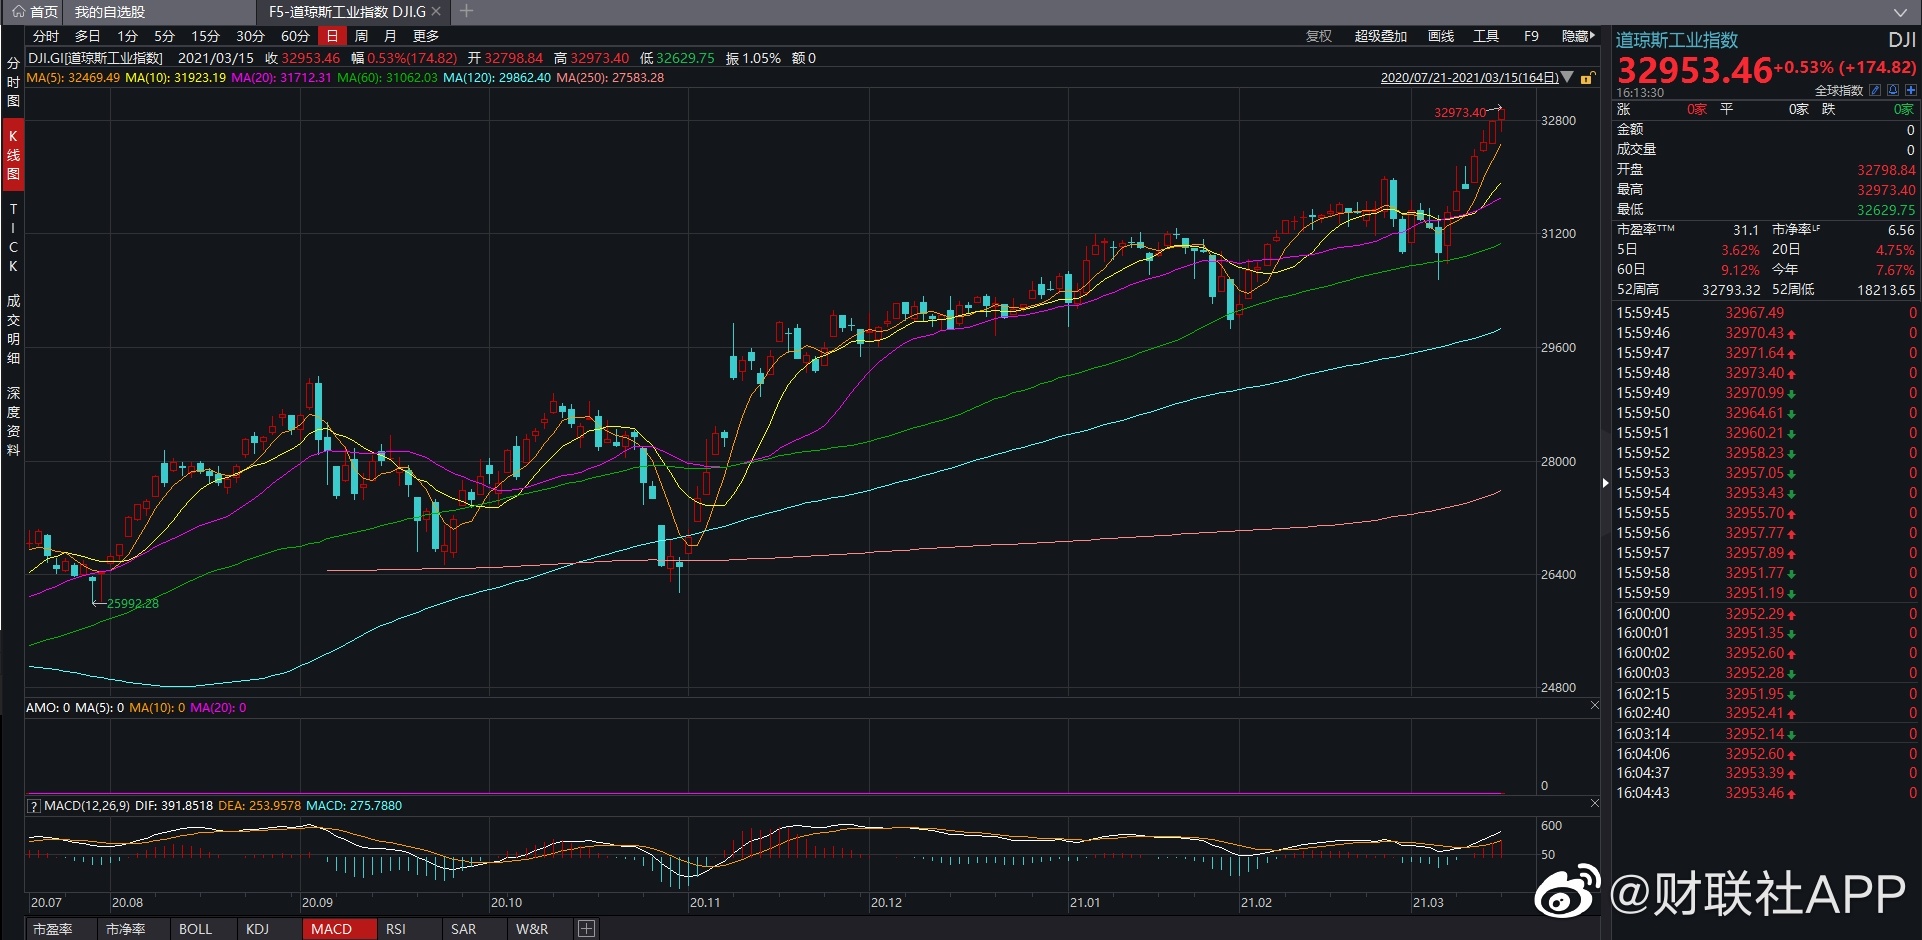The image size is (1922, 940).
Task: Open the 更多 more periods menu
Action: [x=426, y=36]
